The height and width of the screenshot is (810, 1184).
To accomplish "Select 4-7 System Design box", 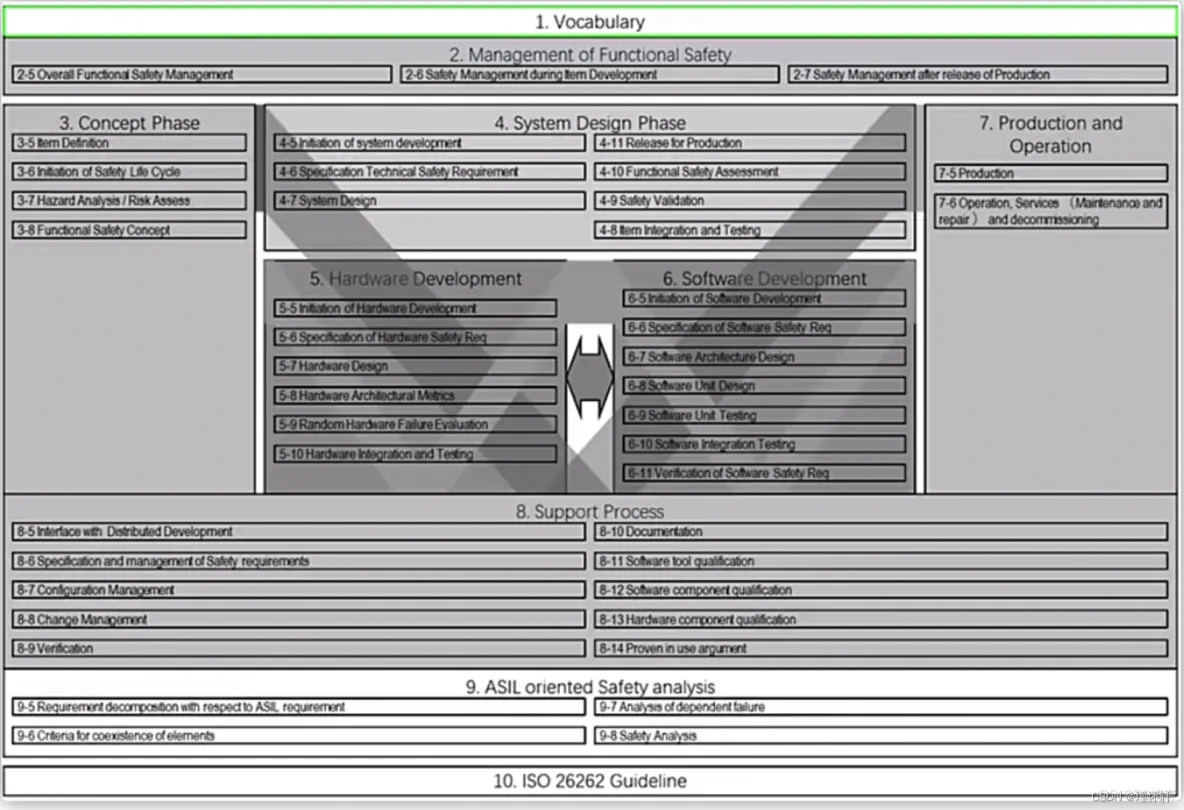I will coord(430,201).
